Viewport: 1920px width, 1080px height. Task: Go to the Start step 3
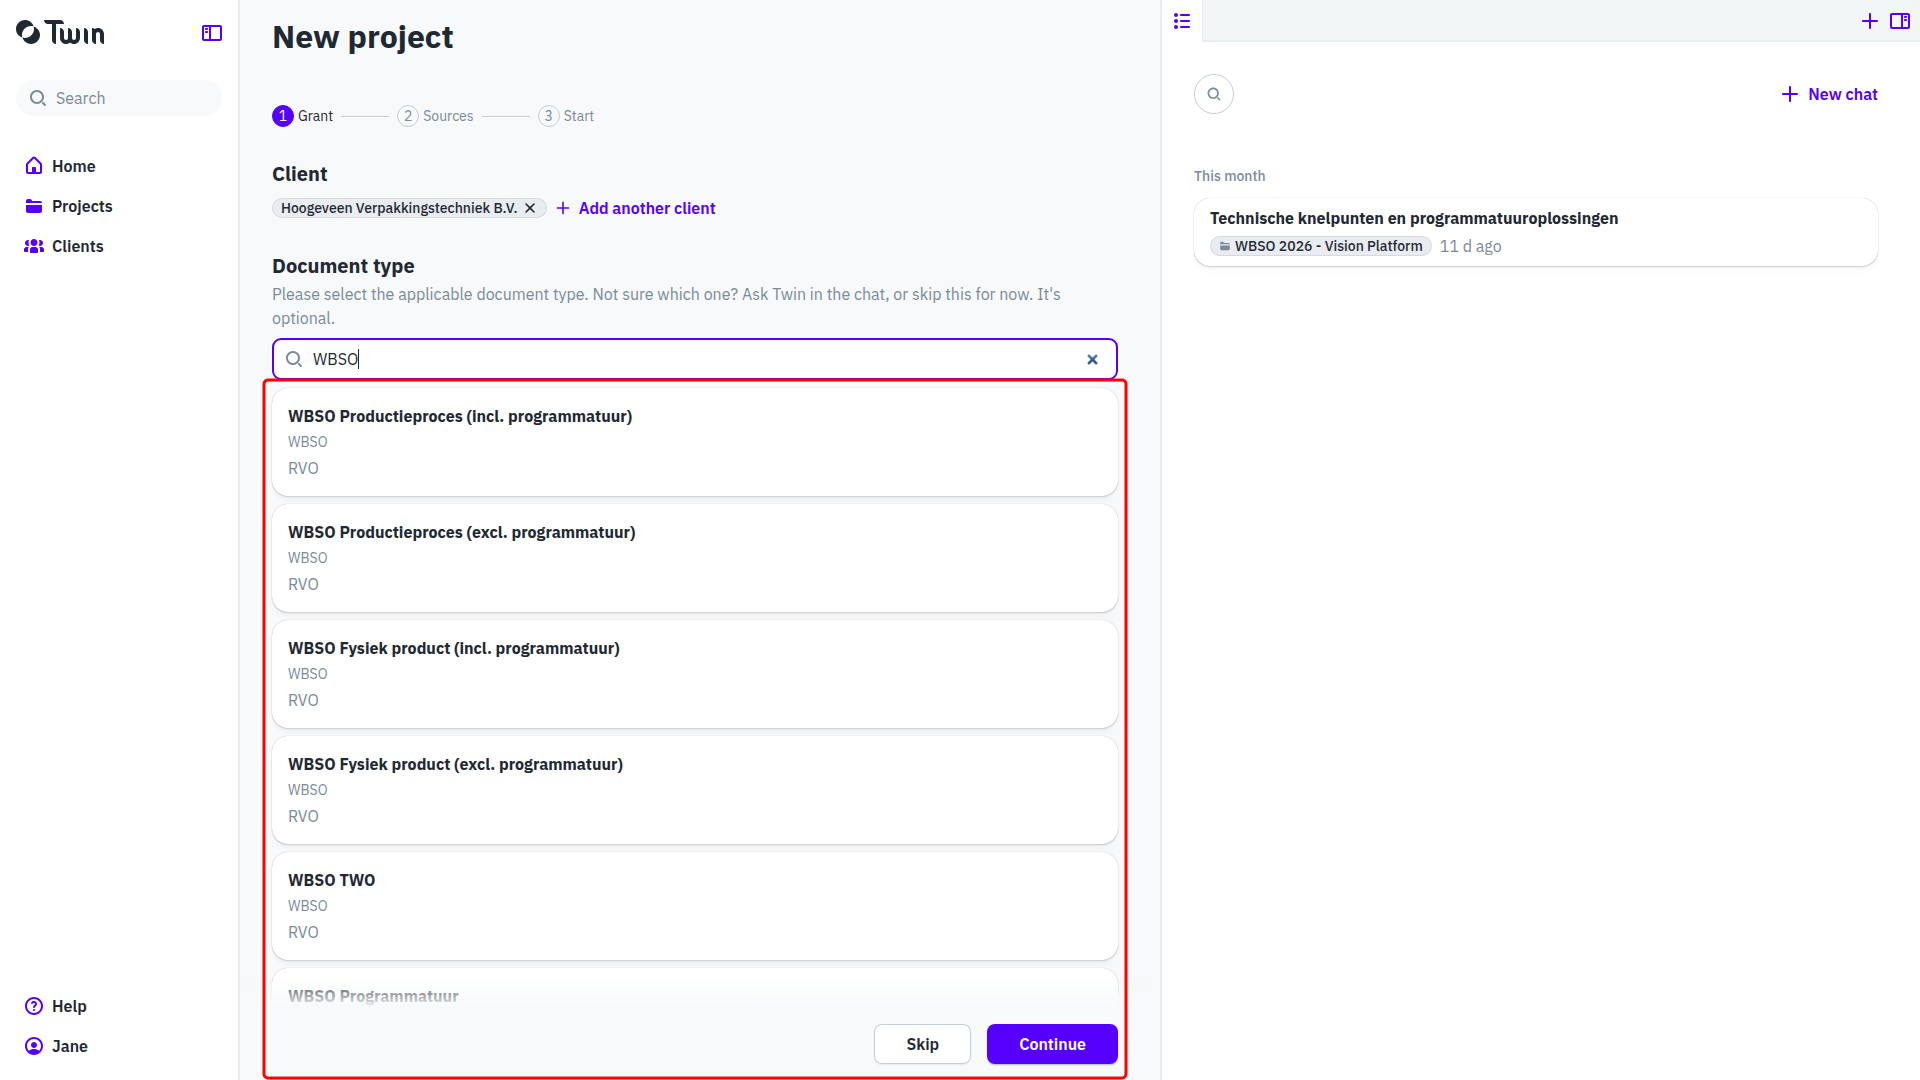[566, 116]
